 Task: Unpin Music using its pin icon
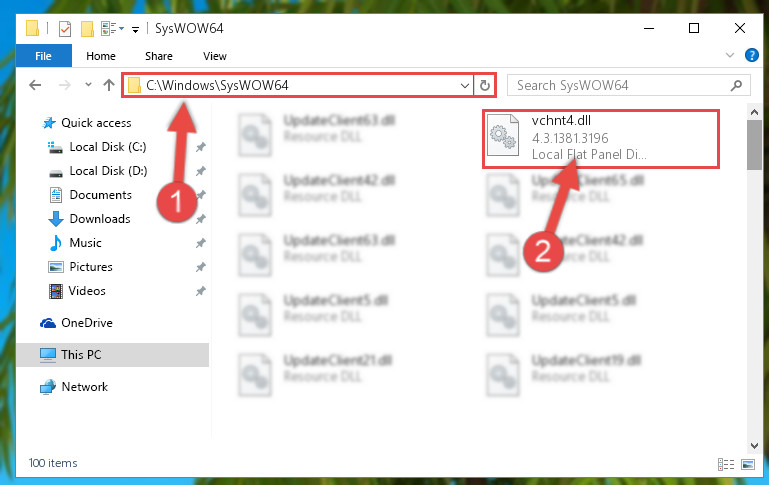click(201, 243)
